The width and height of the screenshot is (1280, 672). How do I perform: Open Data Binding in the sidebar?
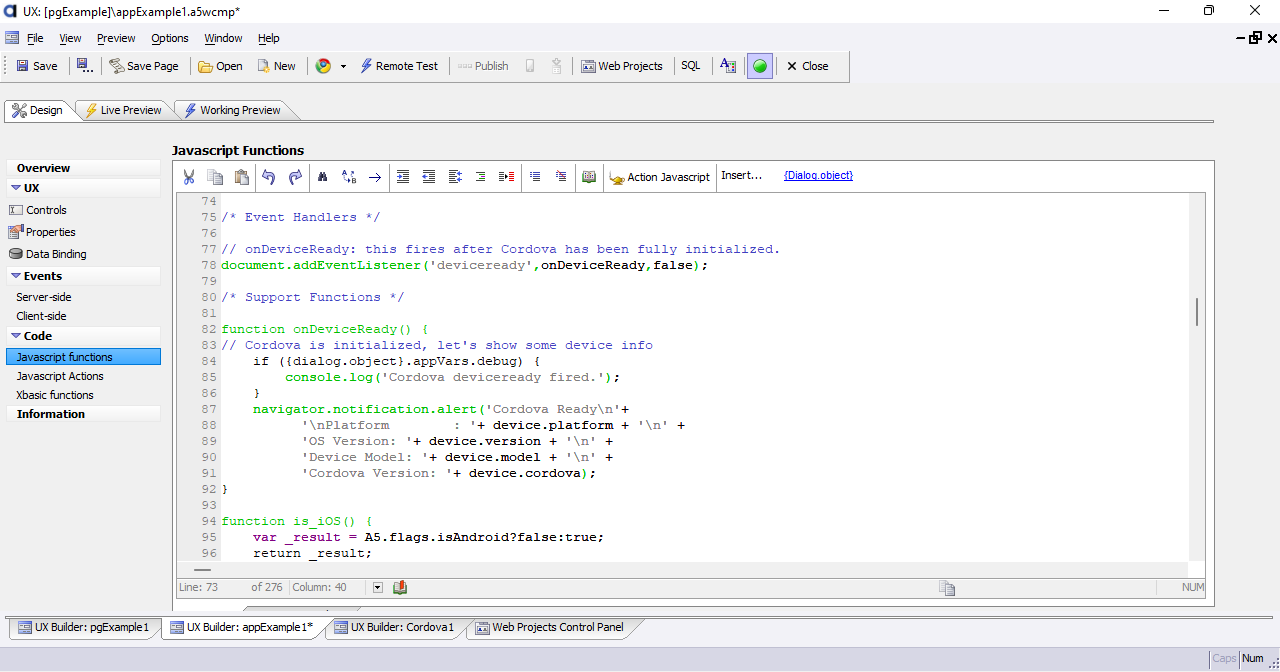pos(47,254)
